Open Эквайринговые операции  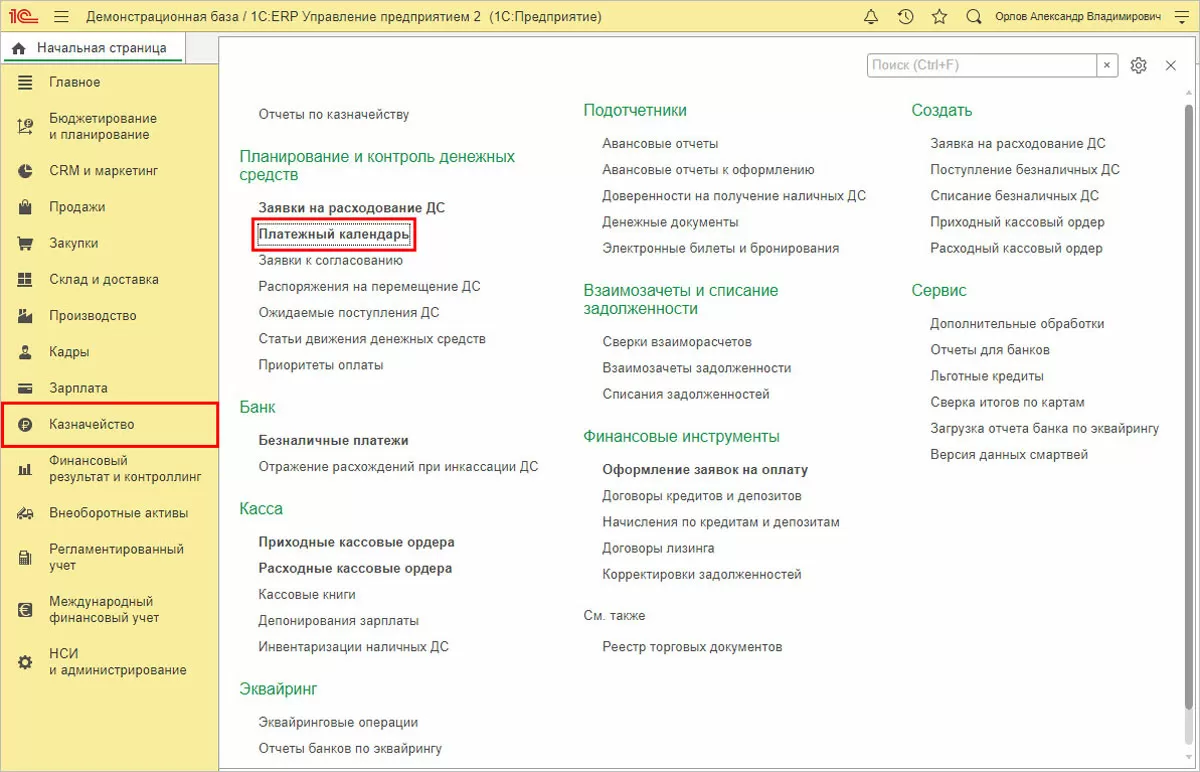pos(338,722)
